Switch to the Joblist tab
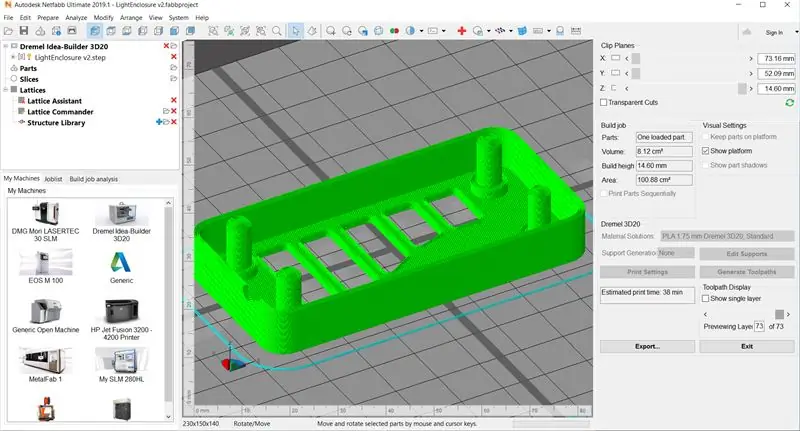The height and width of the screenshot is (431, 800). 53,179
